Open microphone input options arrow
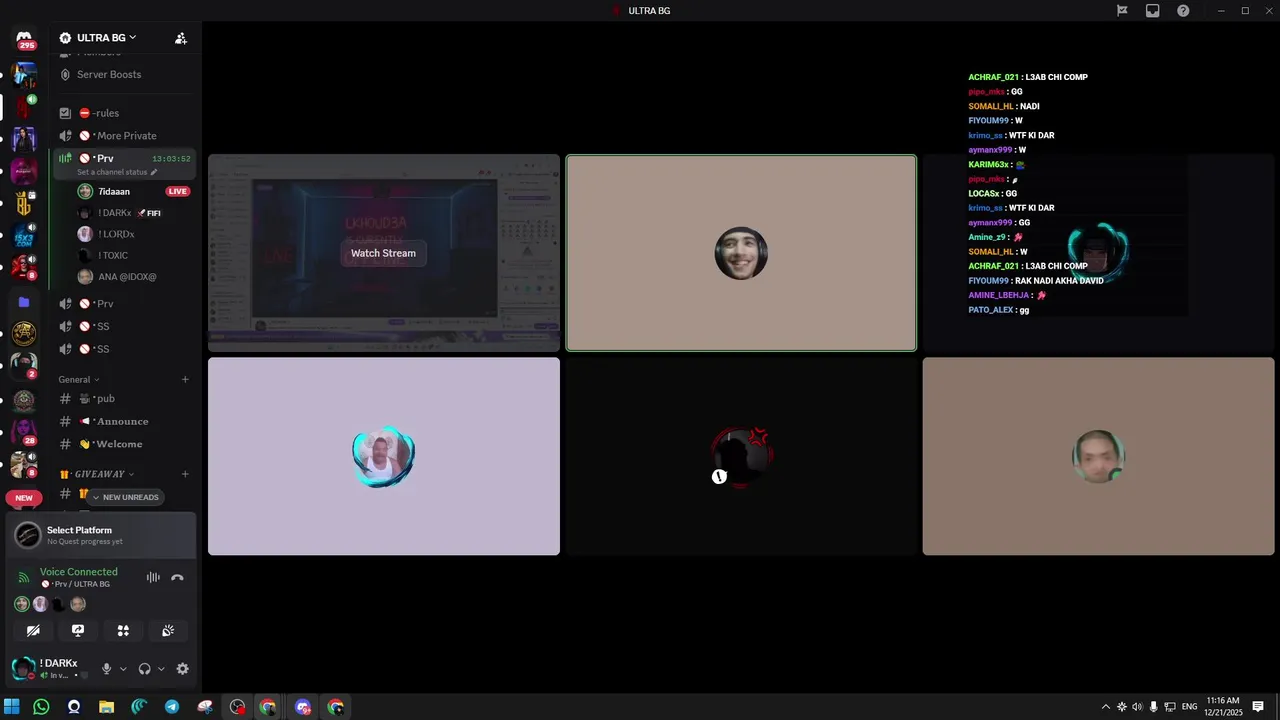 pyautogui.click(x=123, y=669)
